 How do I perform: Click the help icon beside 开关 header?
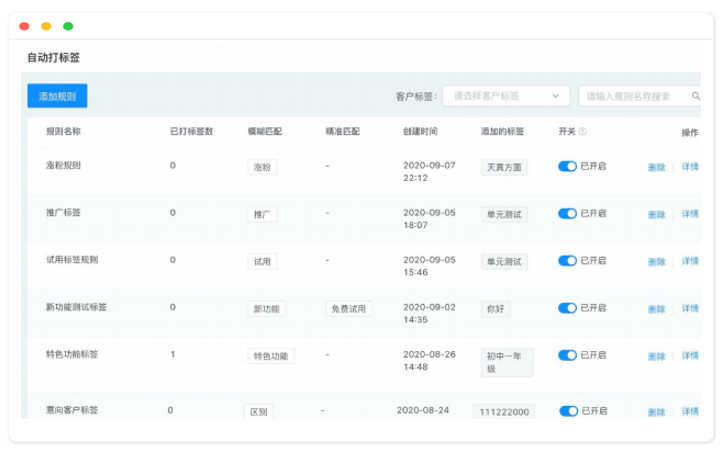(x=583, y=132)
